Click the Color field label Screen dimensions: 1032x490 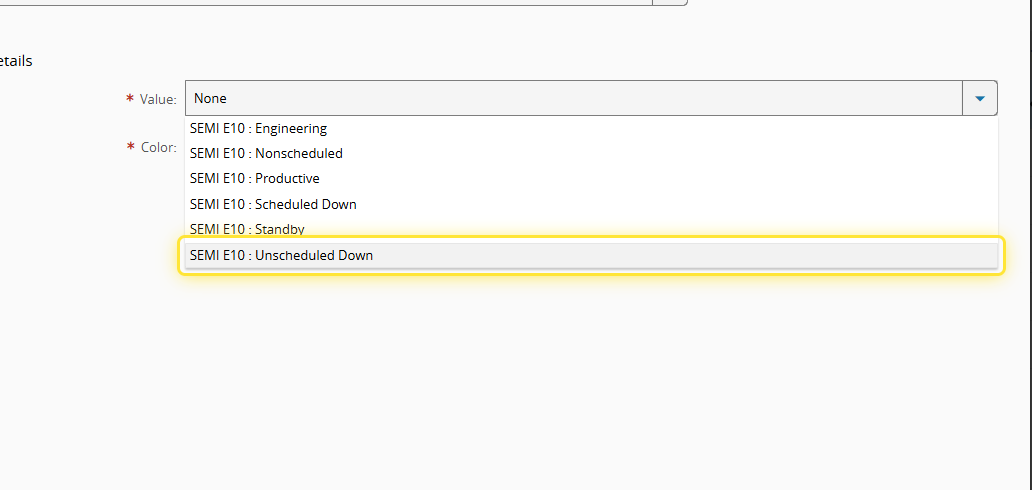click(158, 147)
